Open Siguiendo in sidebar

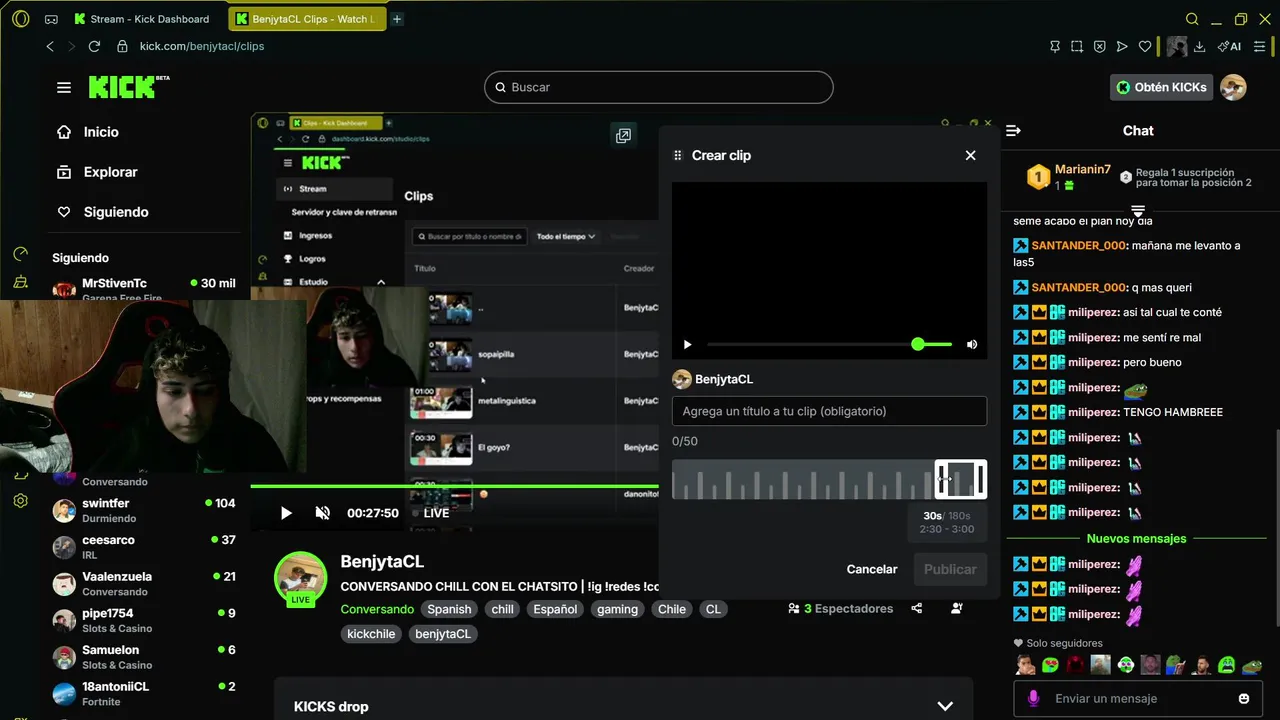(x=102, y=212)
